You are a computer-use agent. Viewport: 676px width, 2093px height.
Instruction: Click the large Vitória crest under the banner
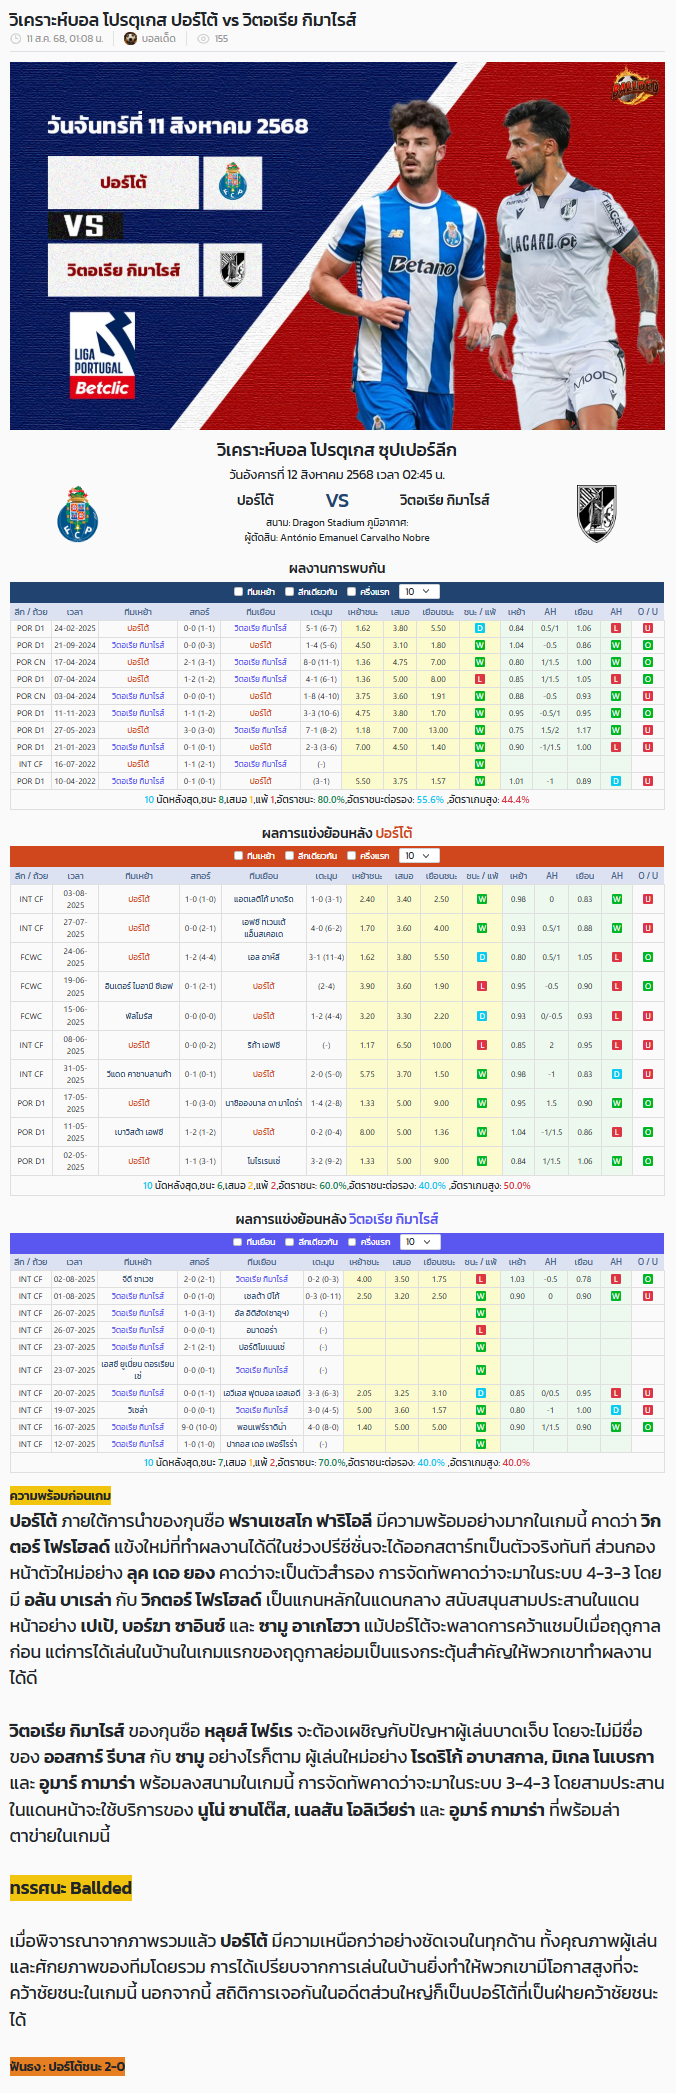[x=596, y=514]
